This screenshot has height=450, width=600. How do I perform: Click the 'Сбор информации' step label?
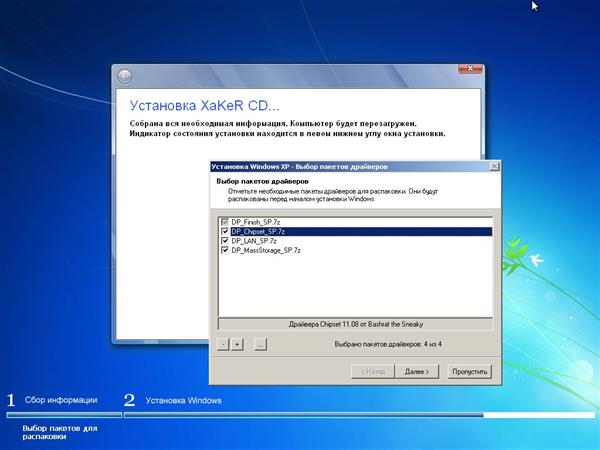pos(61,400)
